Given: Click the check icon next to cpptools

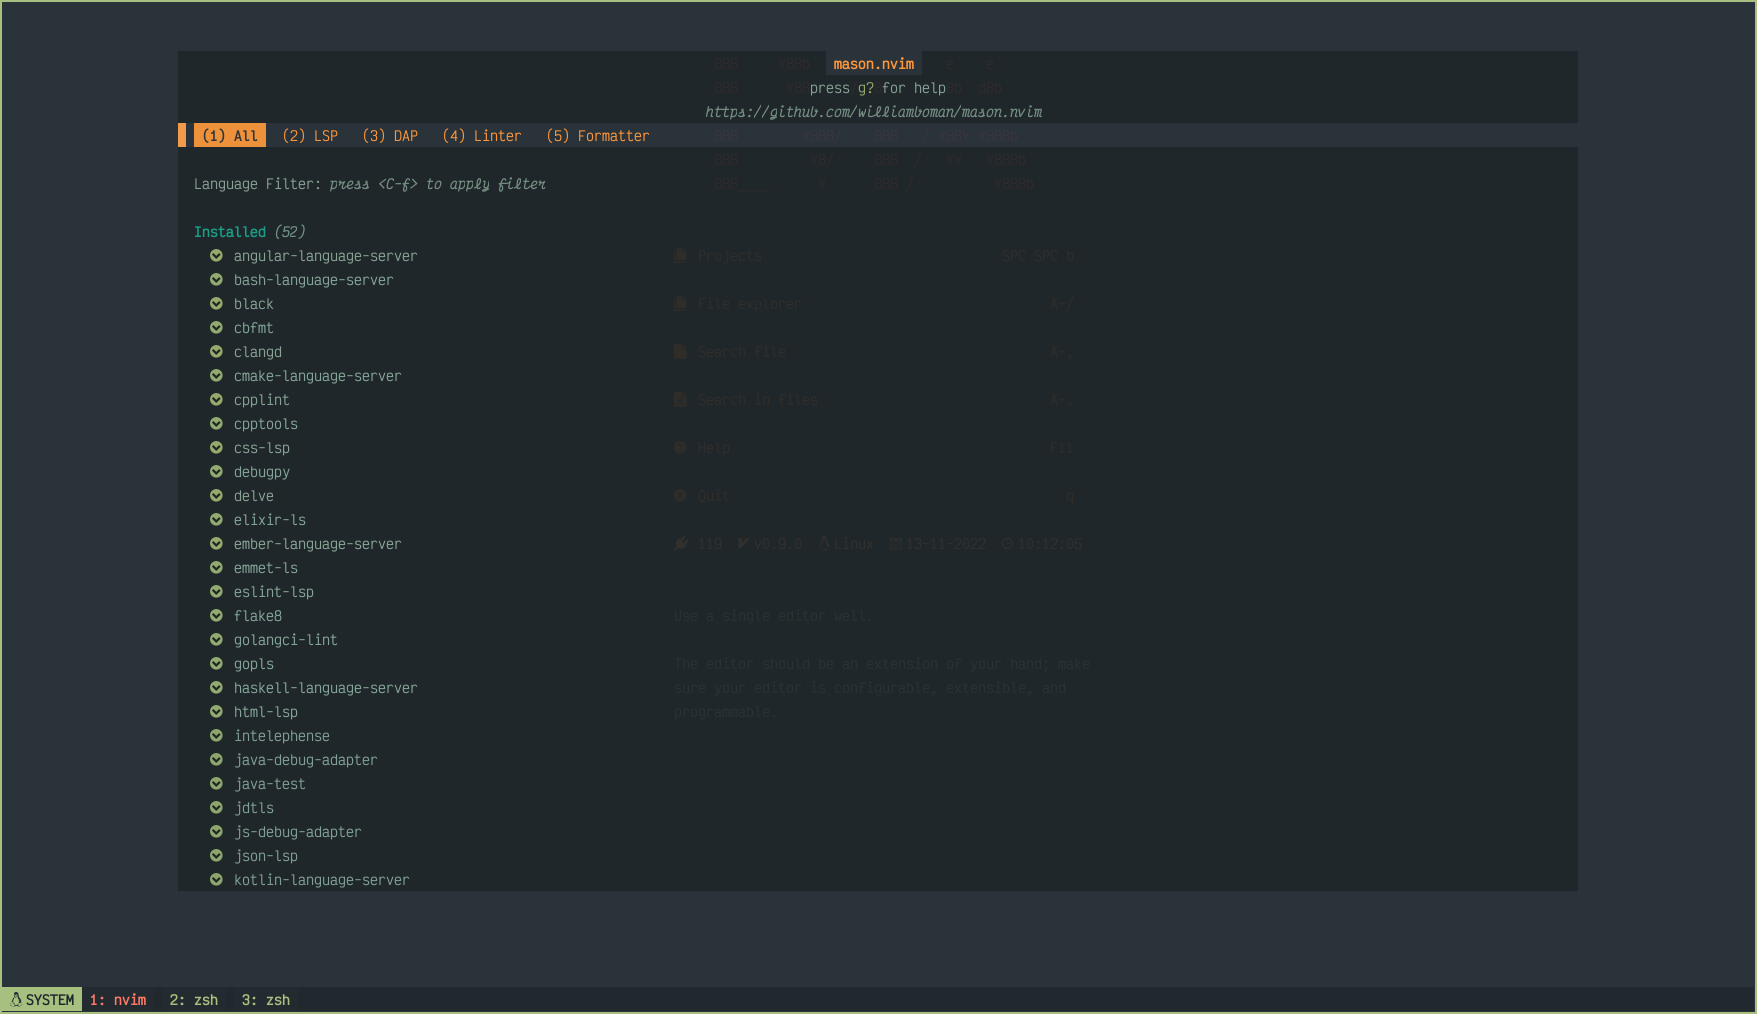Looking at the screenshot, I should (x=216, y=424).
